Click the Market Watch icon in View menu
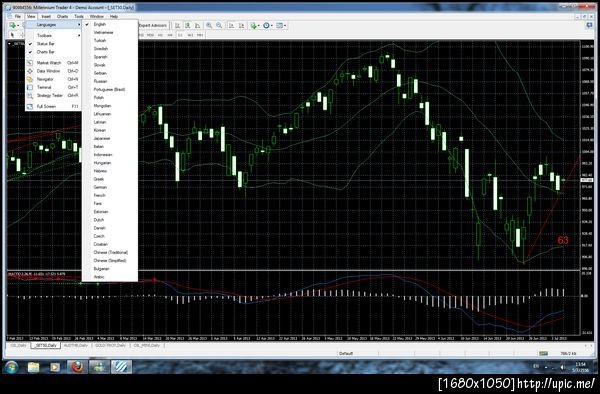Viewport: 600px width, 394px height. [x=30, y=63]
